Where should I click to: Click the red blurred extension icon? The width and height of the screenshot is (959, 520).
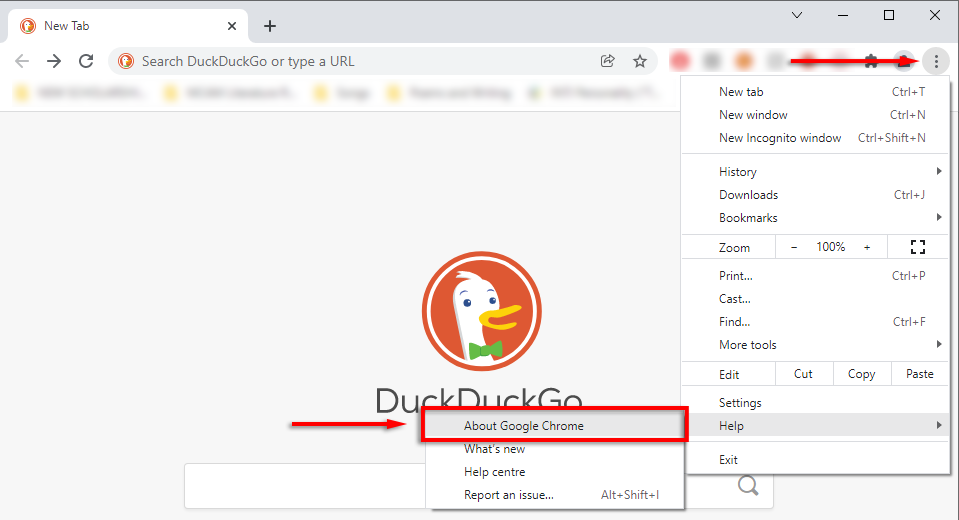click(680, 61)
